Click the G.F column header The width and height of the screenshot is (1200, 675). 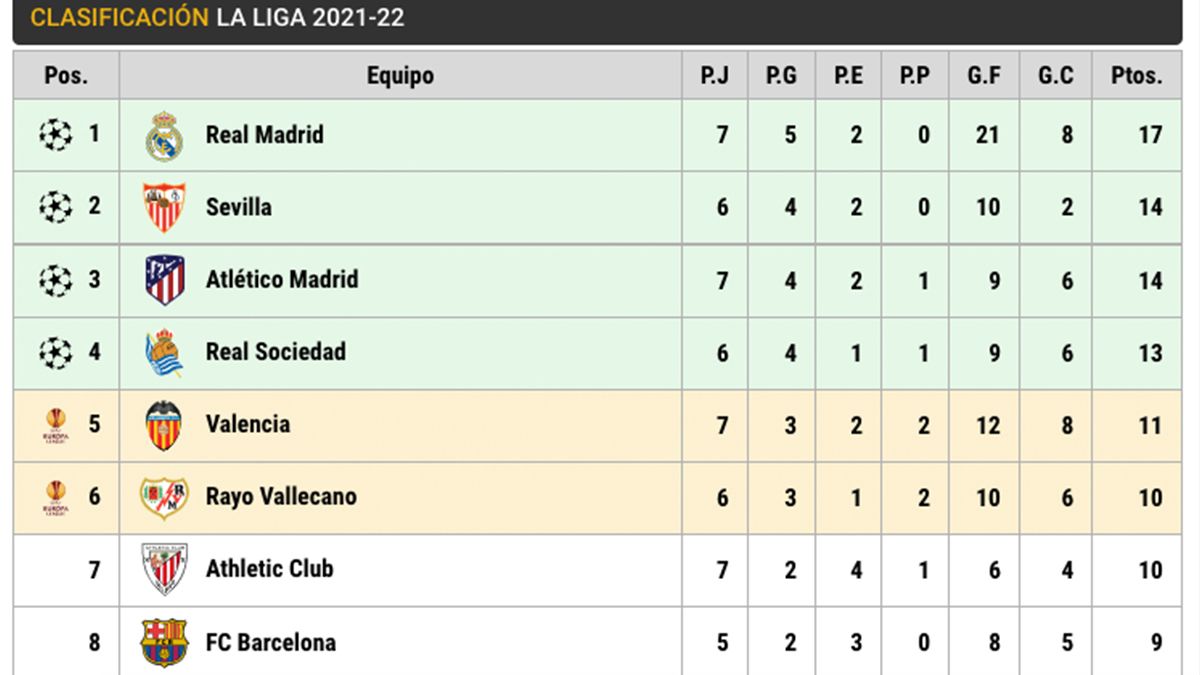pos(984,76)
